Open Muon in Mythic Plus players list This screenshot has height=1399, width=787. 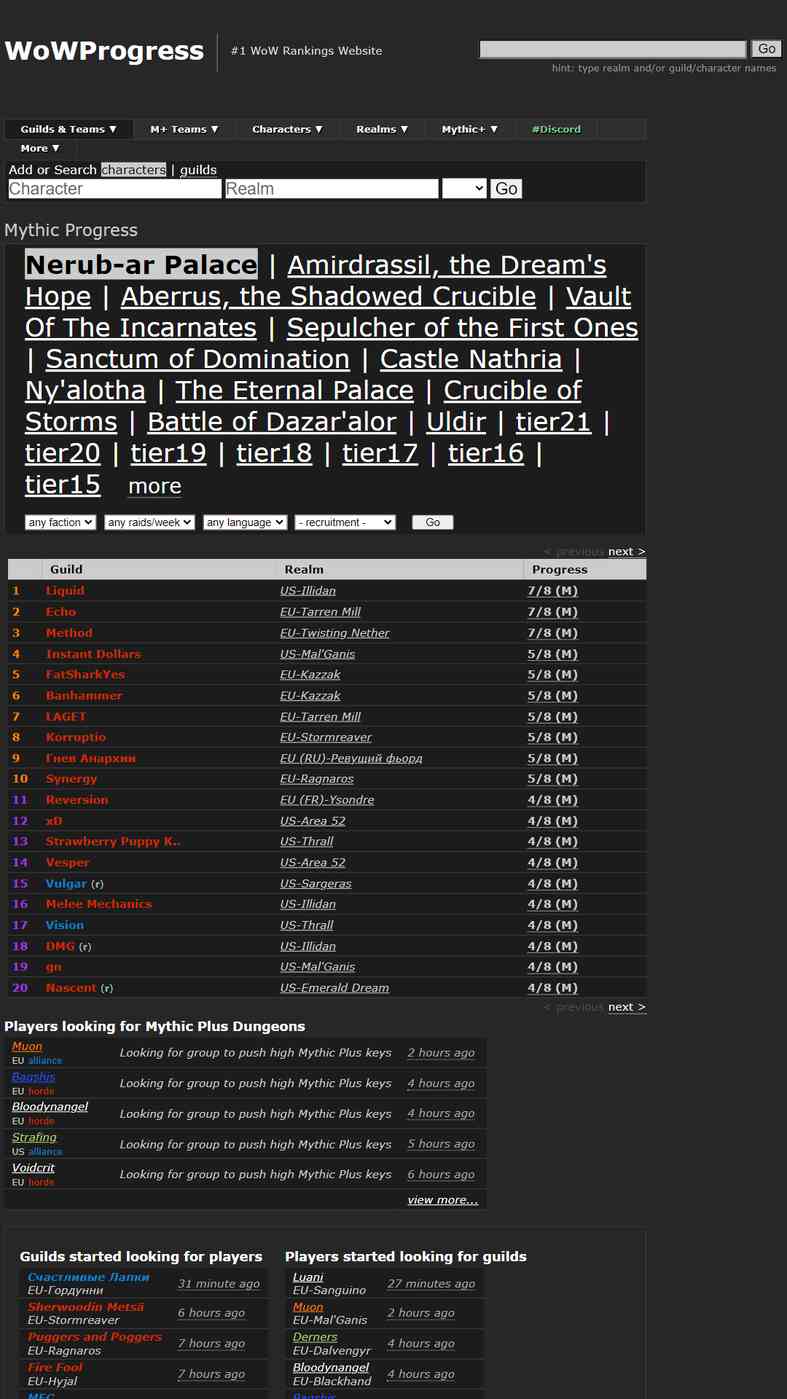pos(27,1047)
